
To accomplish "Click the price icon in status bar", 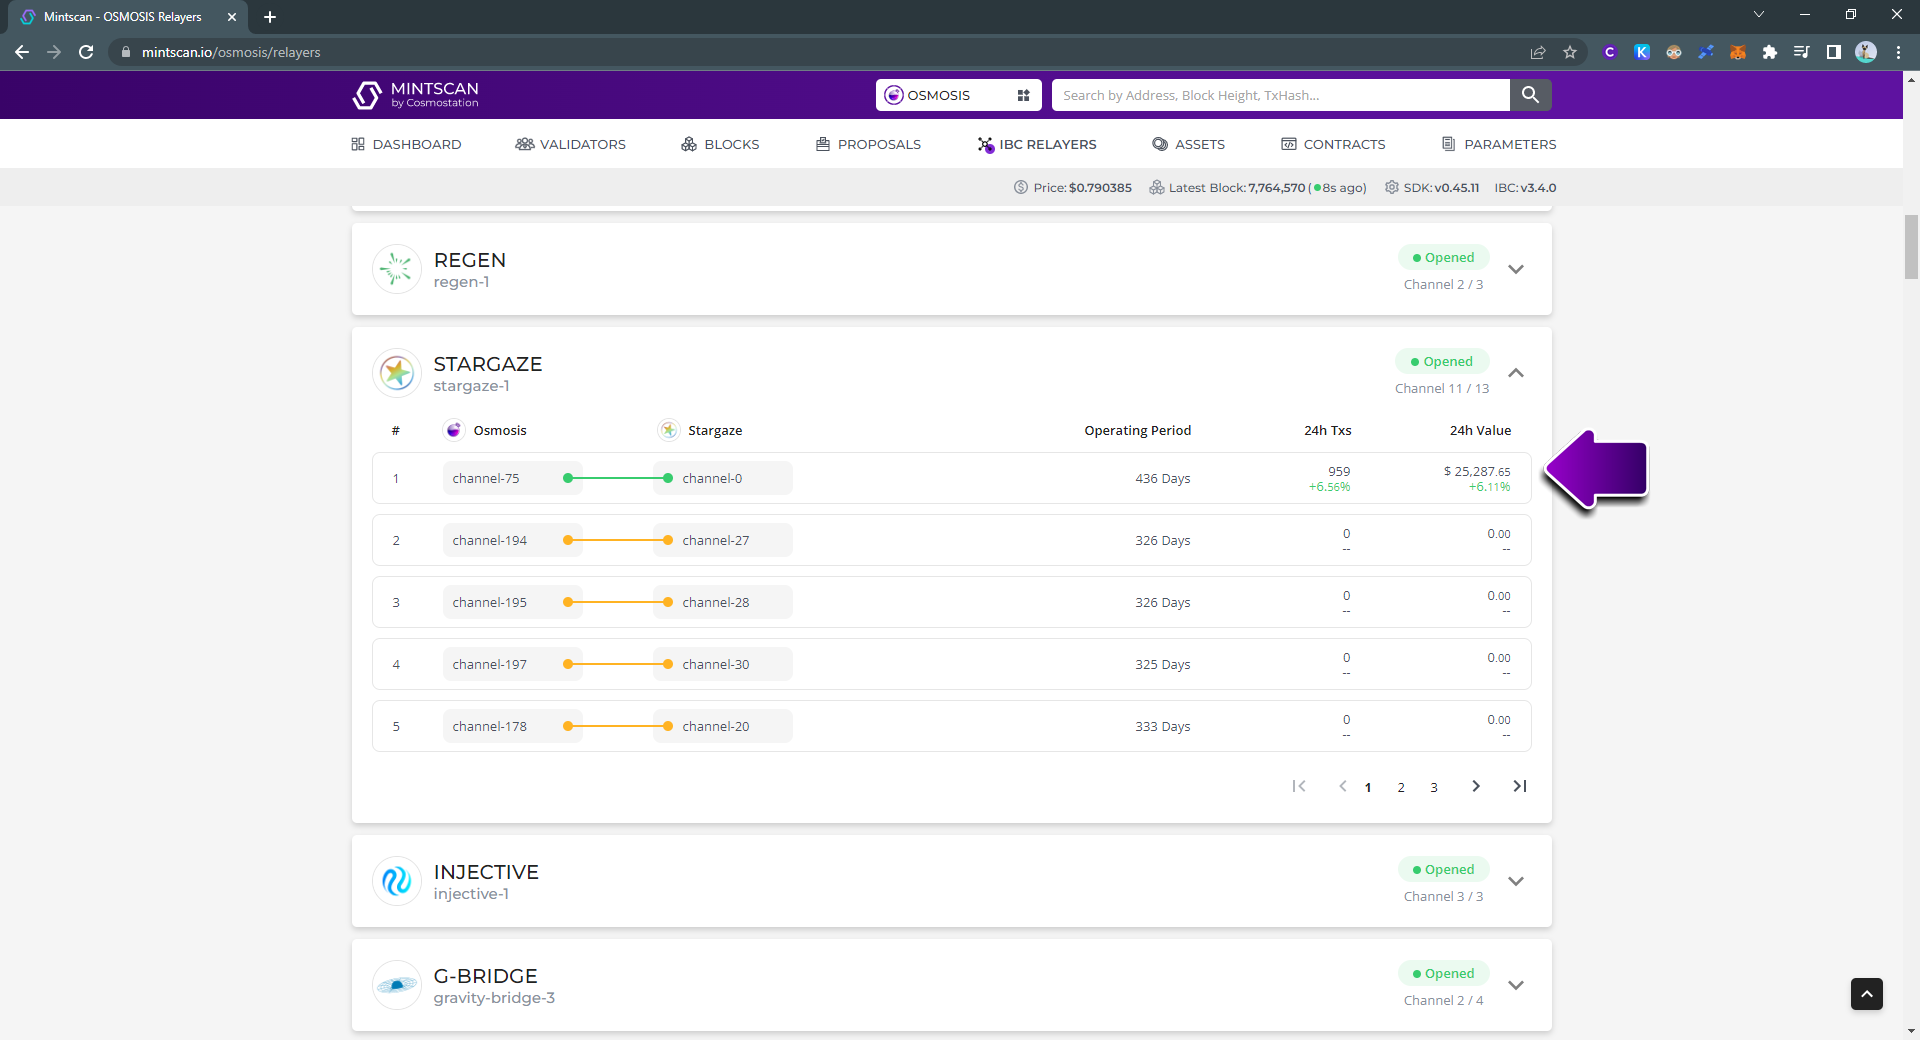I will (1021, 187).
